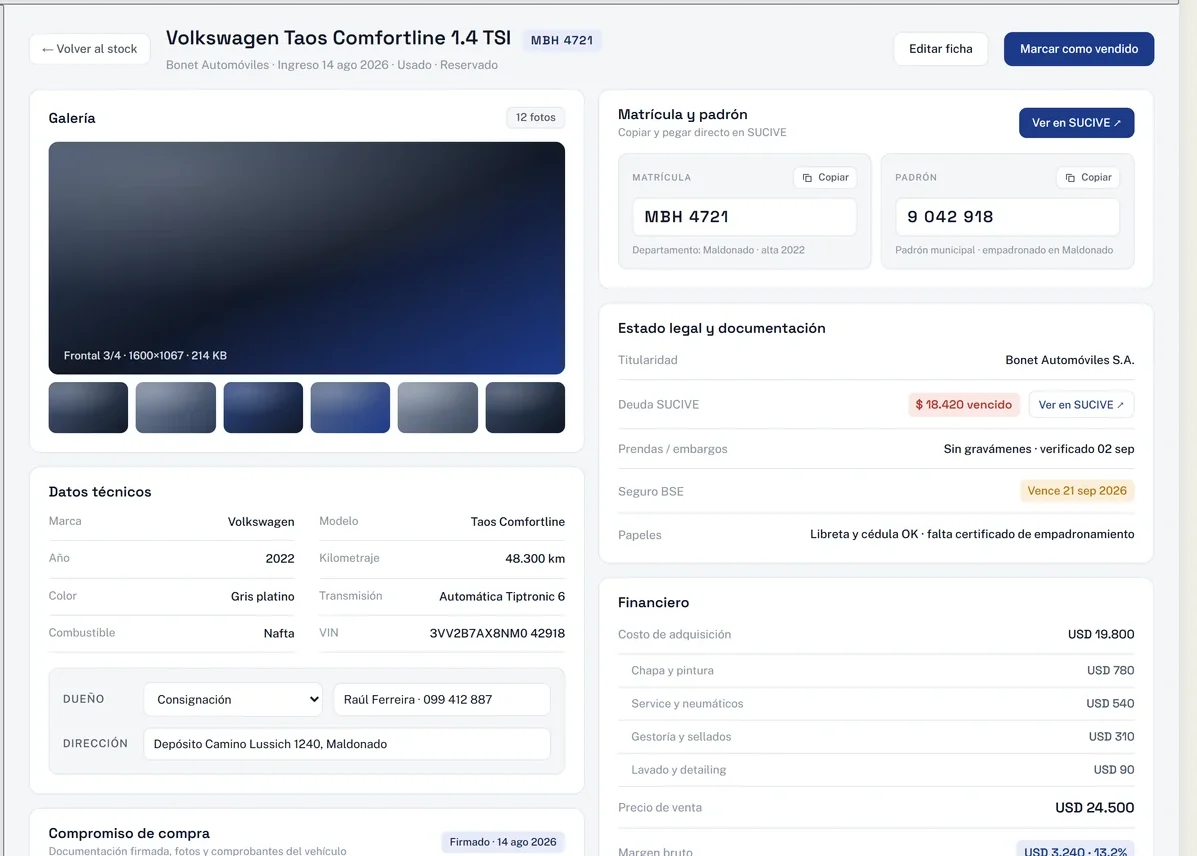Click Marcar como vendido
Image resolution: width=1197 pixels, height=856 pixels.
(1079, 49)
